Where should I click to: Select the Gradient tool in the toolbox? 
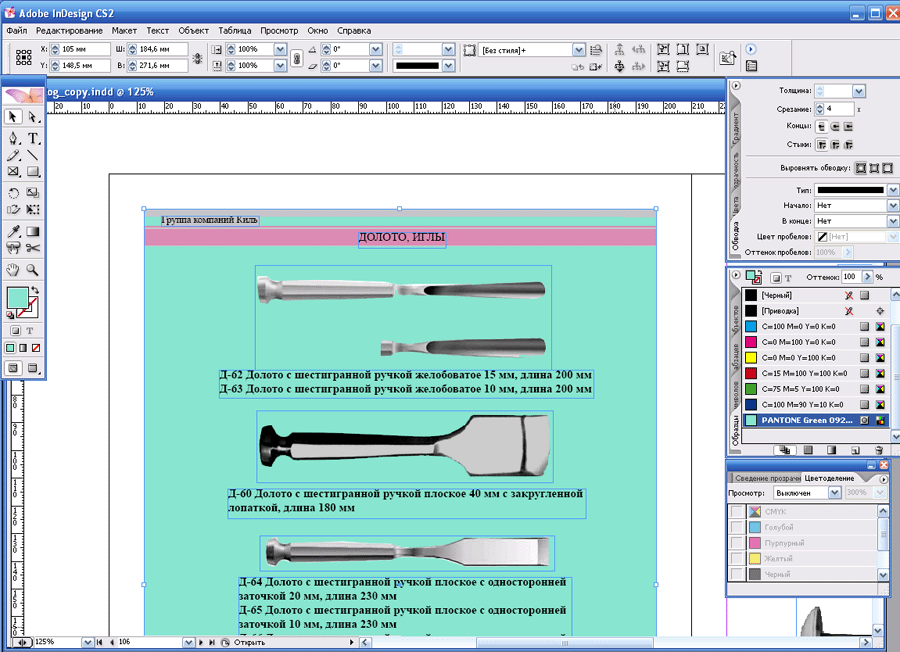tap(33, 231)
